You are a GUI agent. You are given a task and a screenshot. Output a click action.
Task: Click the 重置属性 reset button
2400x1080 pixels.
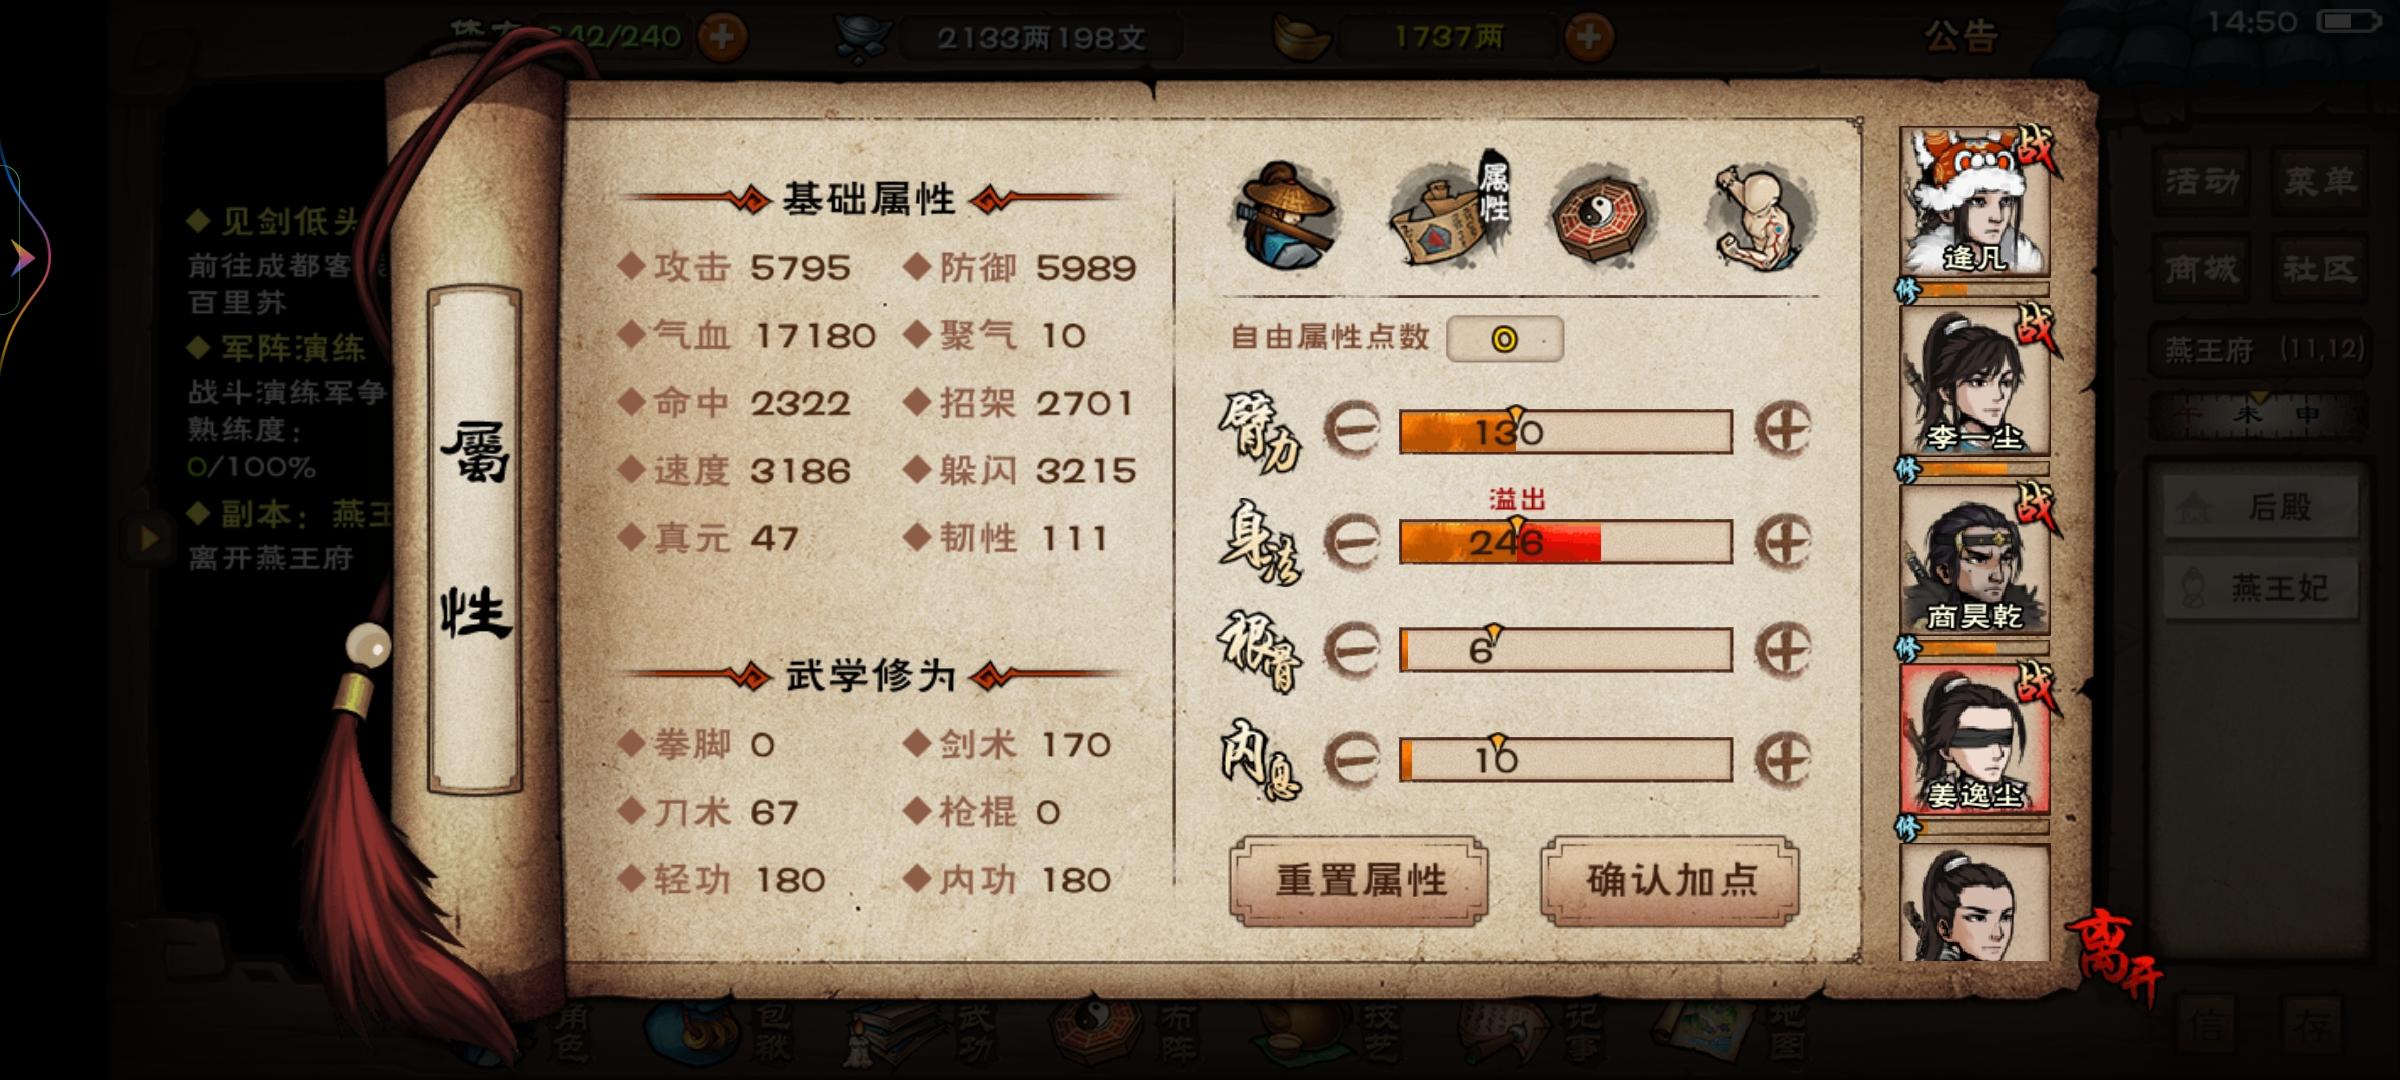tap(1360, 881)
